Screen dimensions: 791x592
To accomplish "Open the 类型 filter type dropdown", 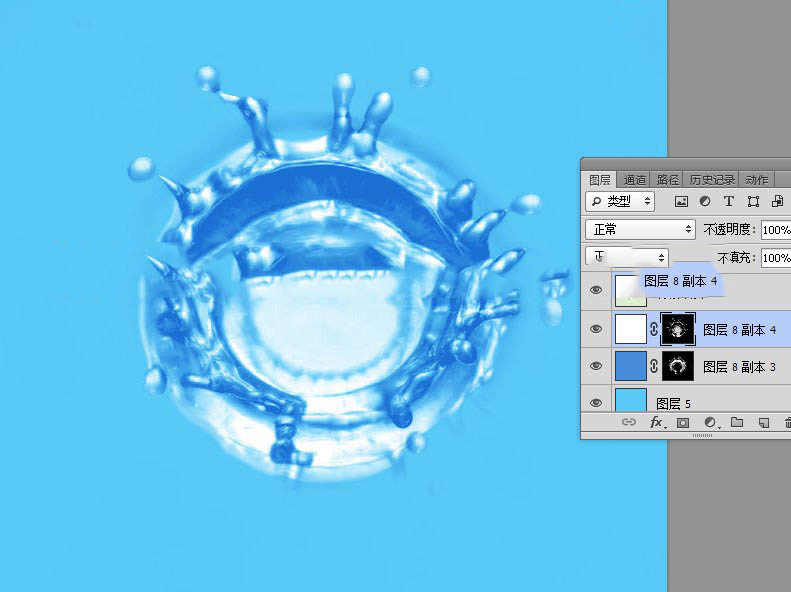I will point(620,202).
